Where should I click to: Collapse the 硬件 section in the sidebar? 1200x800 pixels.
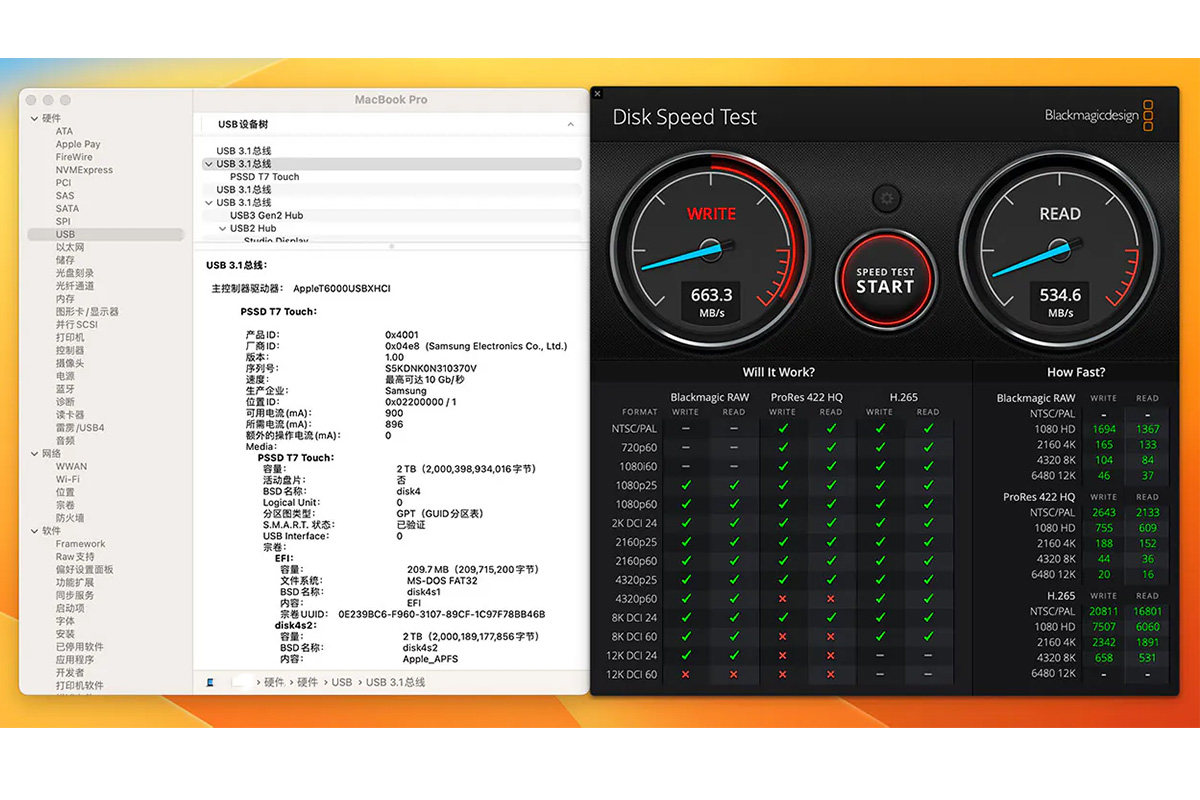pyautogui.click(x=33, y=118)
